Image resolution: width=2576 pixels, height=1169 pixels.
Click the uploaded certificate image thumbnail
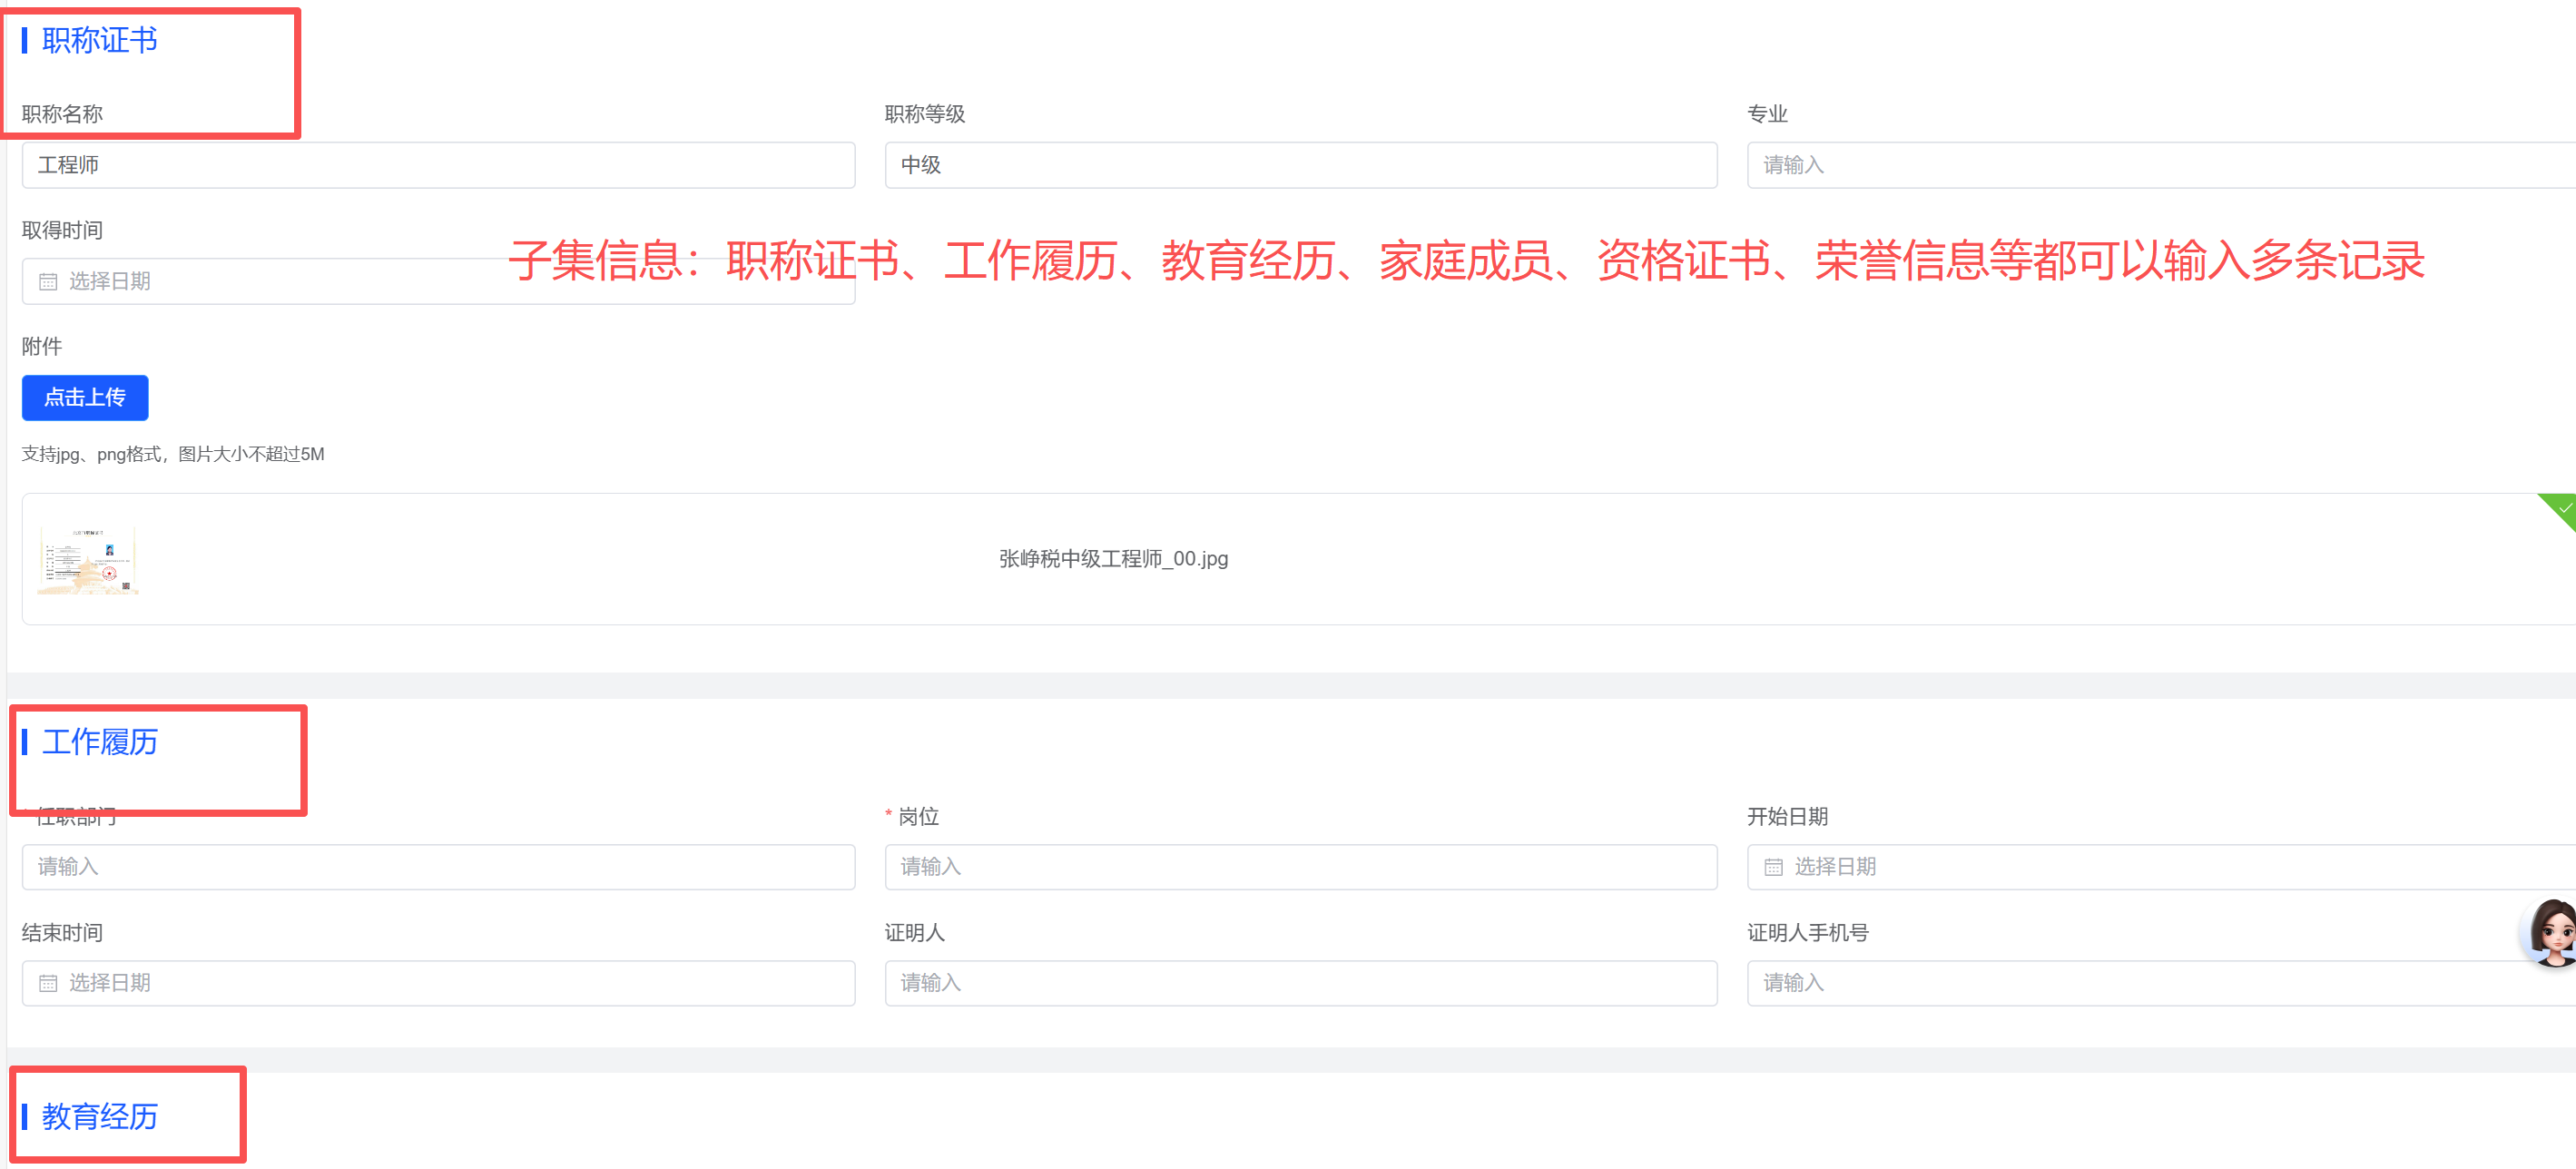click(88, 560)
